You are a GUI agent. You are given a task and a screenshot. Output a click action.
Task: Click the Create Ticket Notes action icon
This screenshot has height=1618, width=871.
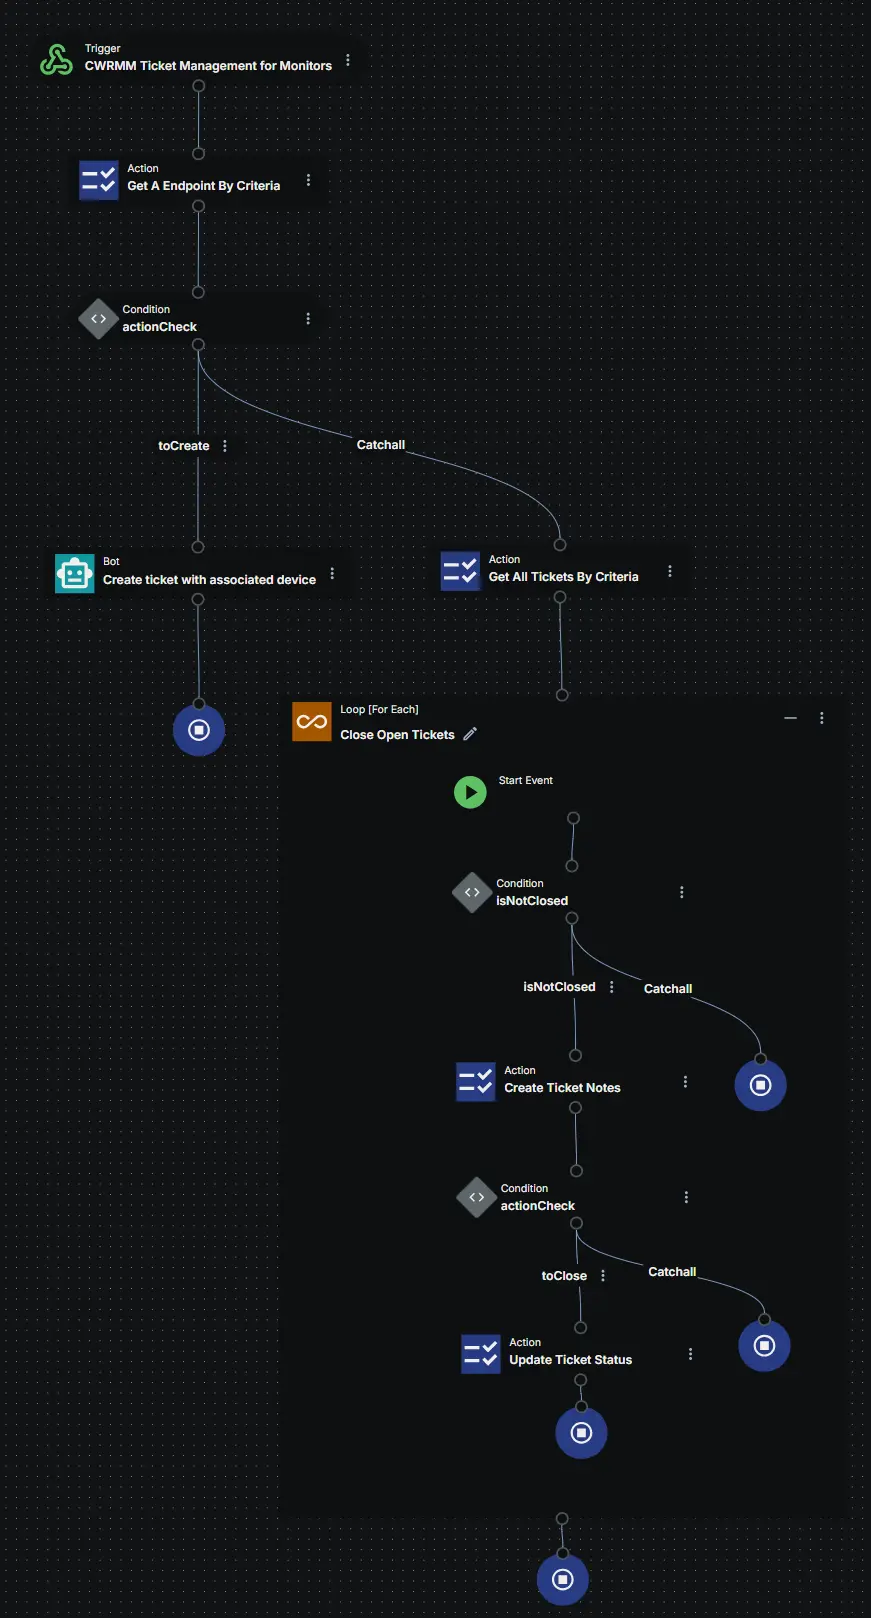point(476,1082)
